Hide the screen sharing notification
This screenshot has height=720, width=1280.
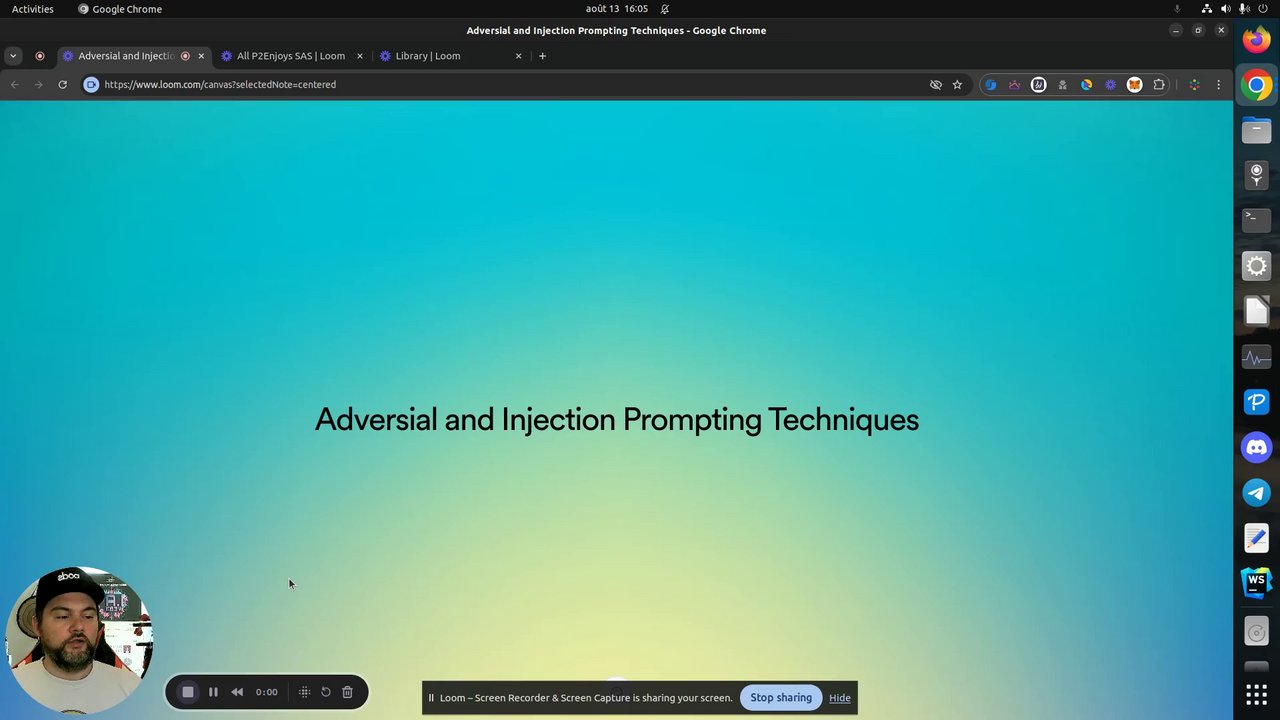(x=840, y=698)
